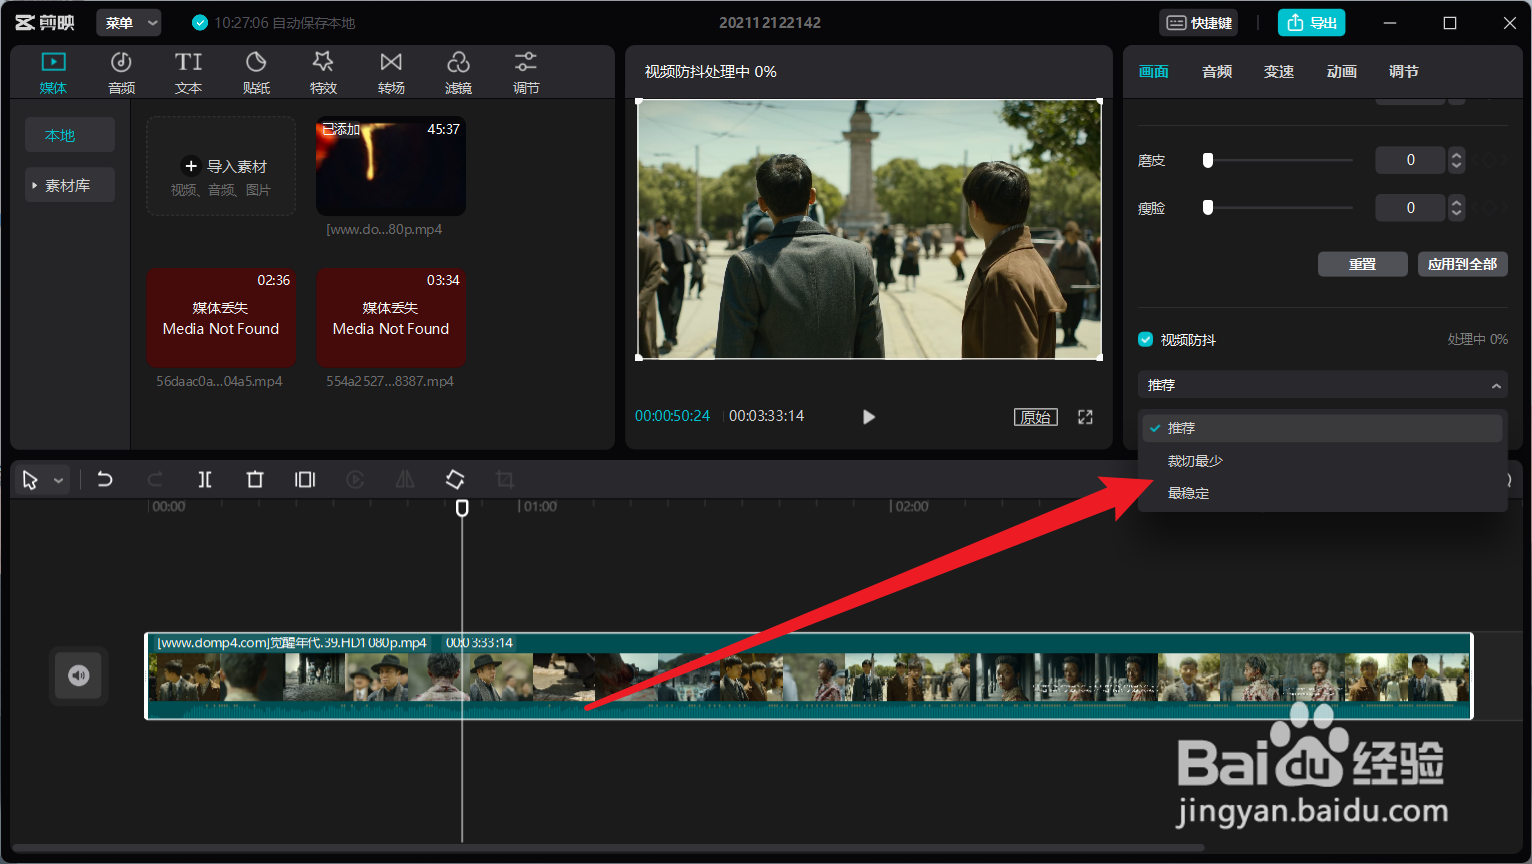Viewport: 1532px width, 864px height.
Task: Select missing media 554a2527...8387.mp4
Action: point(391,317)
